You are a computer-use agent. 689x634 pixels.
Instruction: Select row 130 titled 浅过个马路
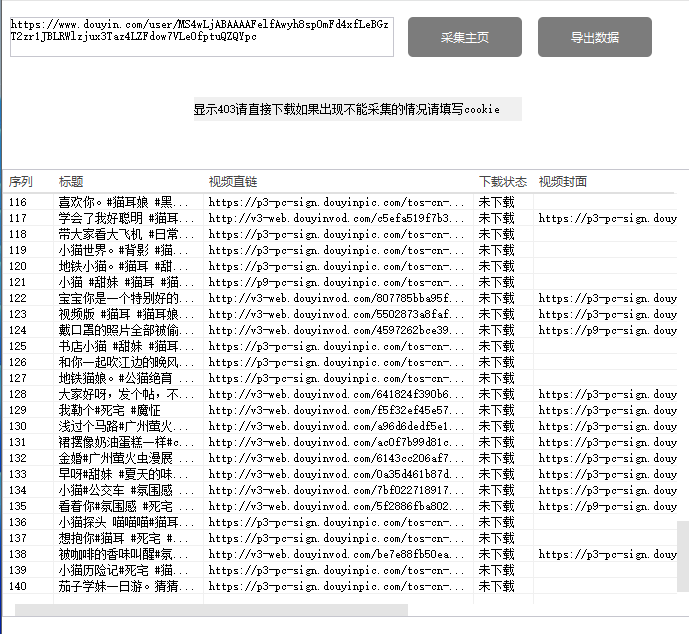(x=118, y=426)
